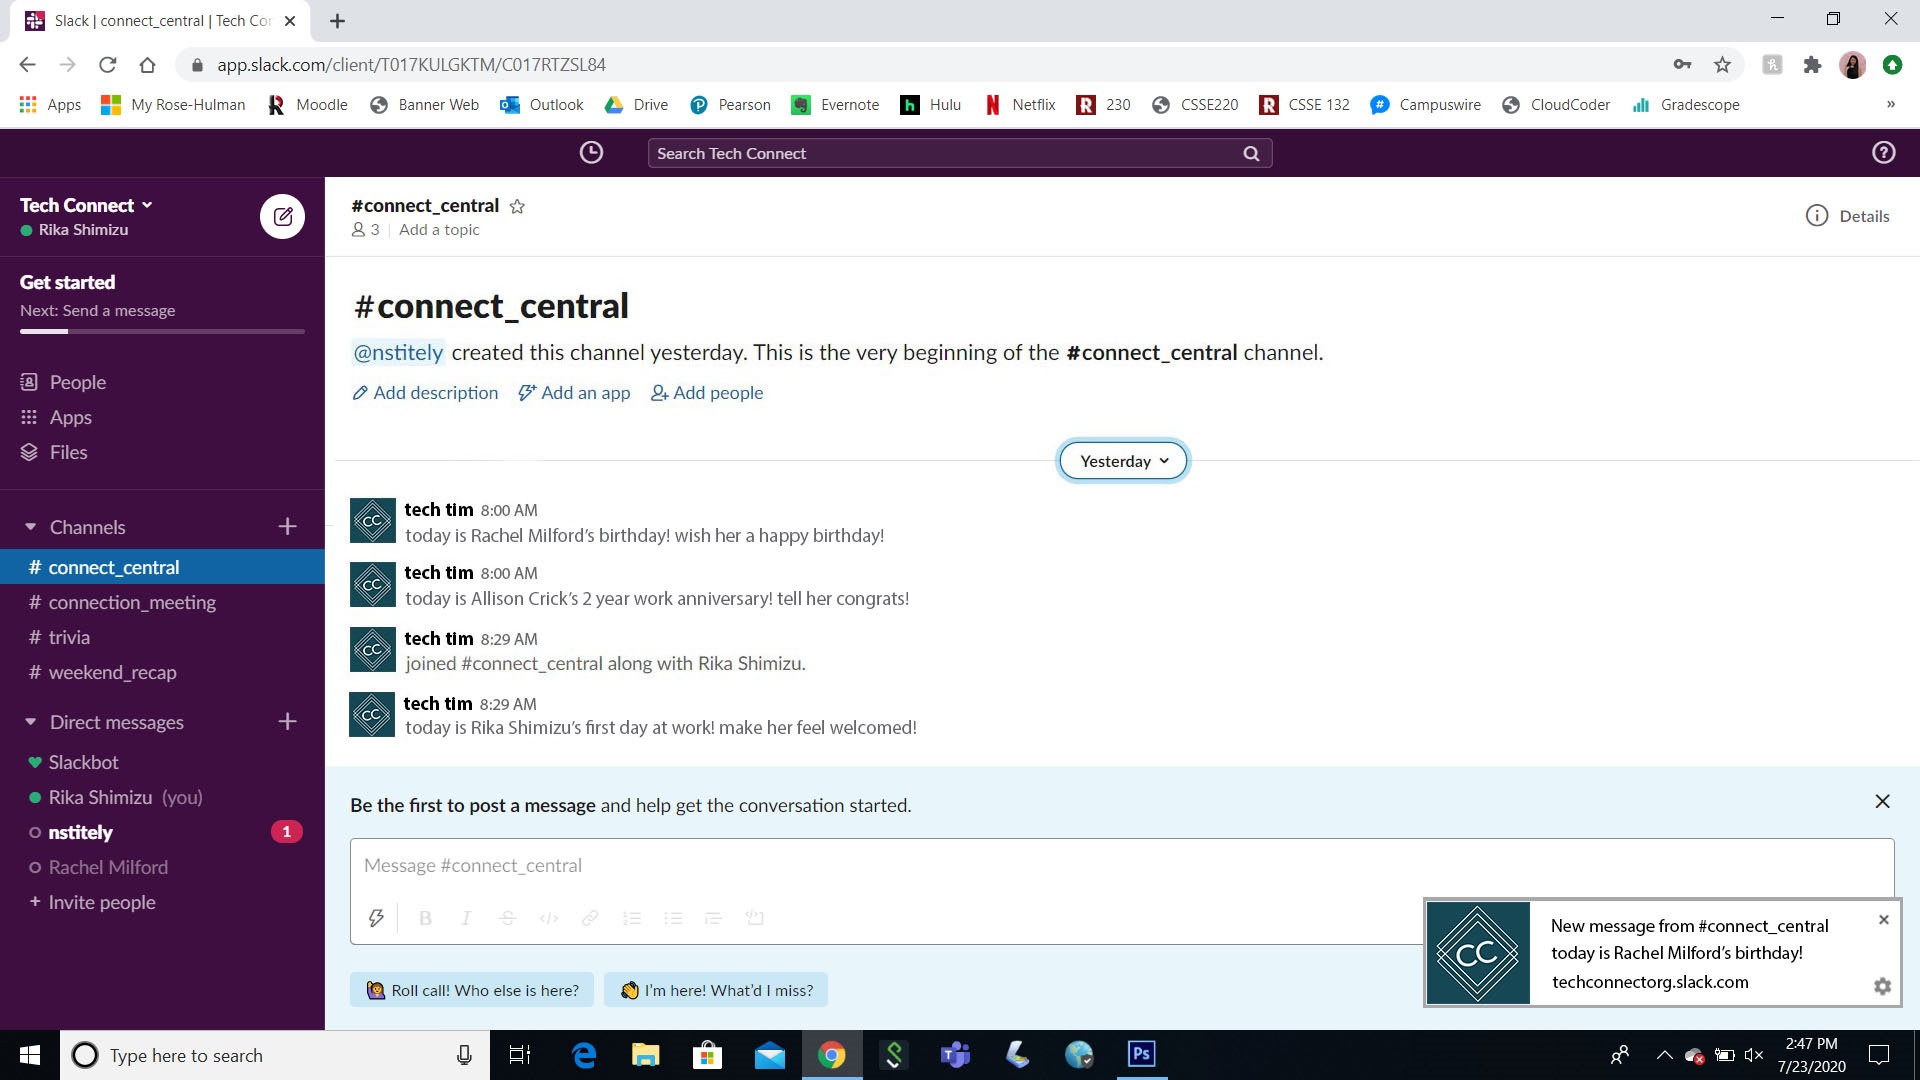Toggle strikethrough formatting in the composer

(507, 918)
